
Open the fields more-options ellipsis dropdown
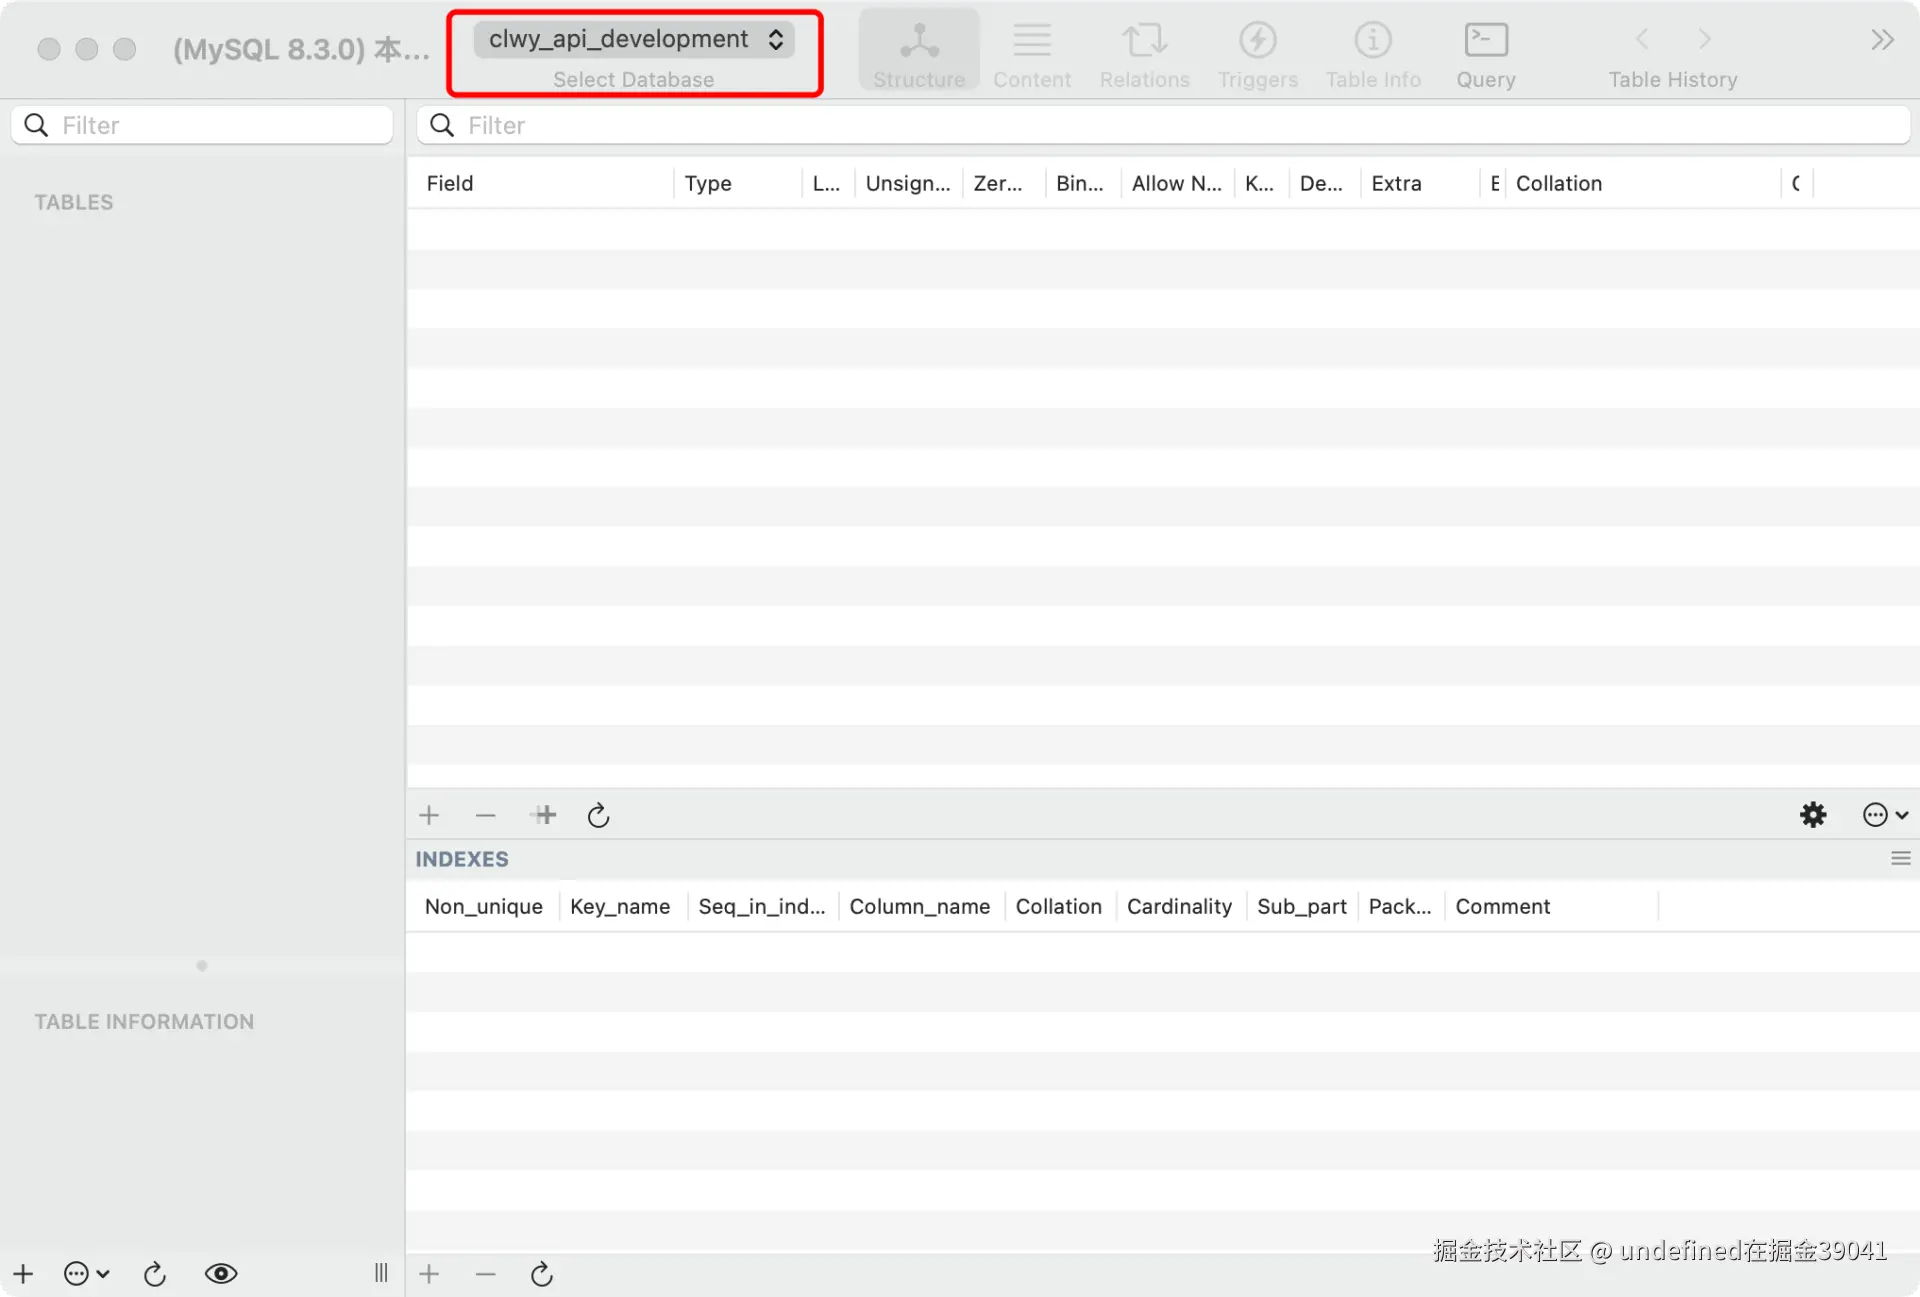[x=1885, y=815]
